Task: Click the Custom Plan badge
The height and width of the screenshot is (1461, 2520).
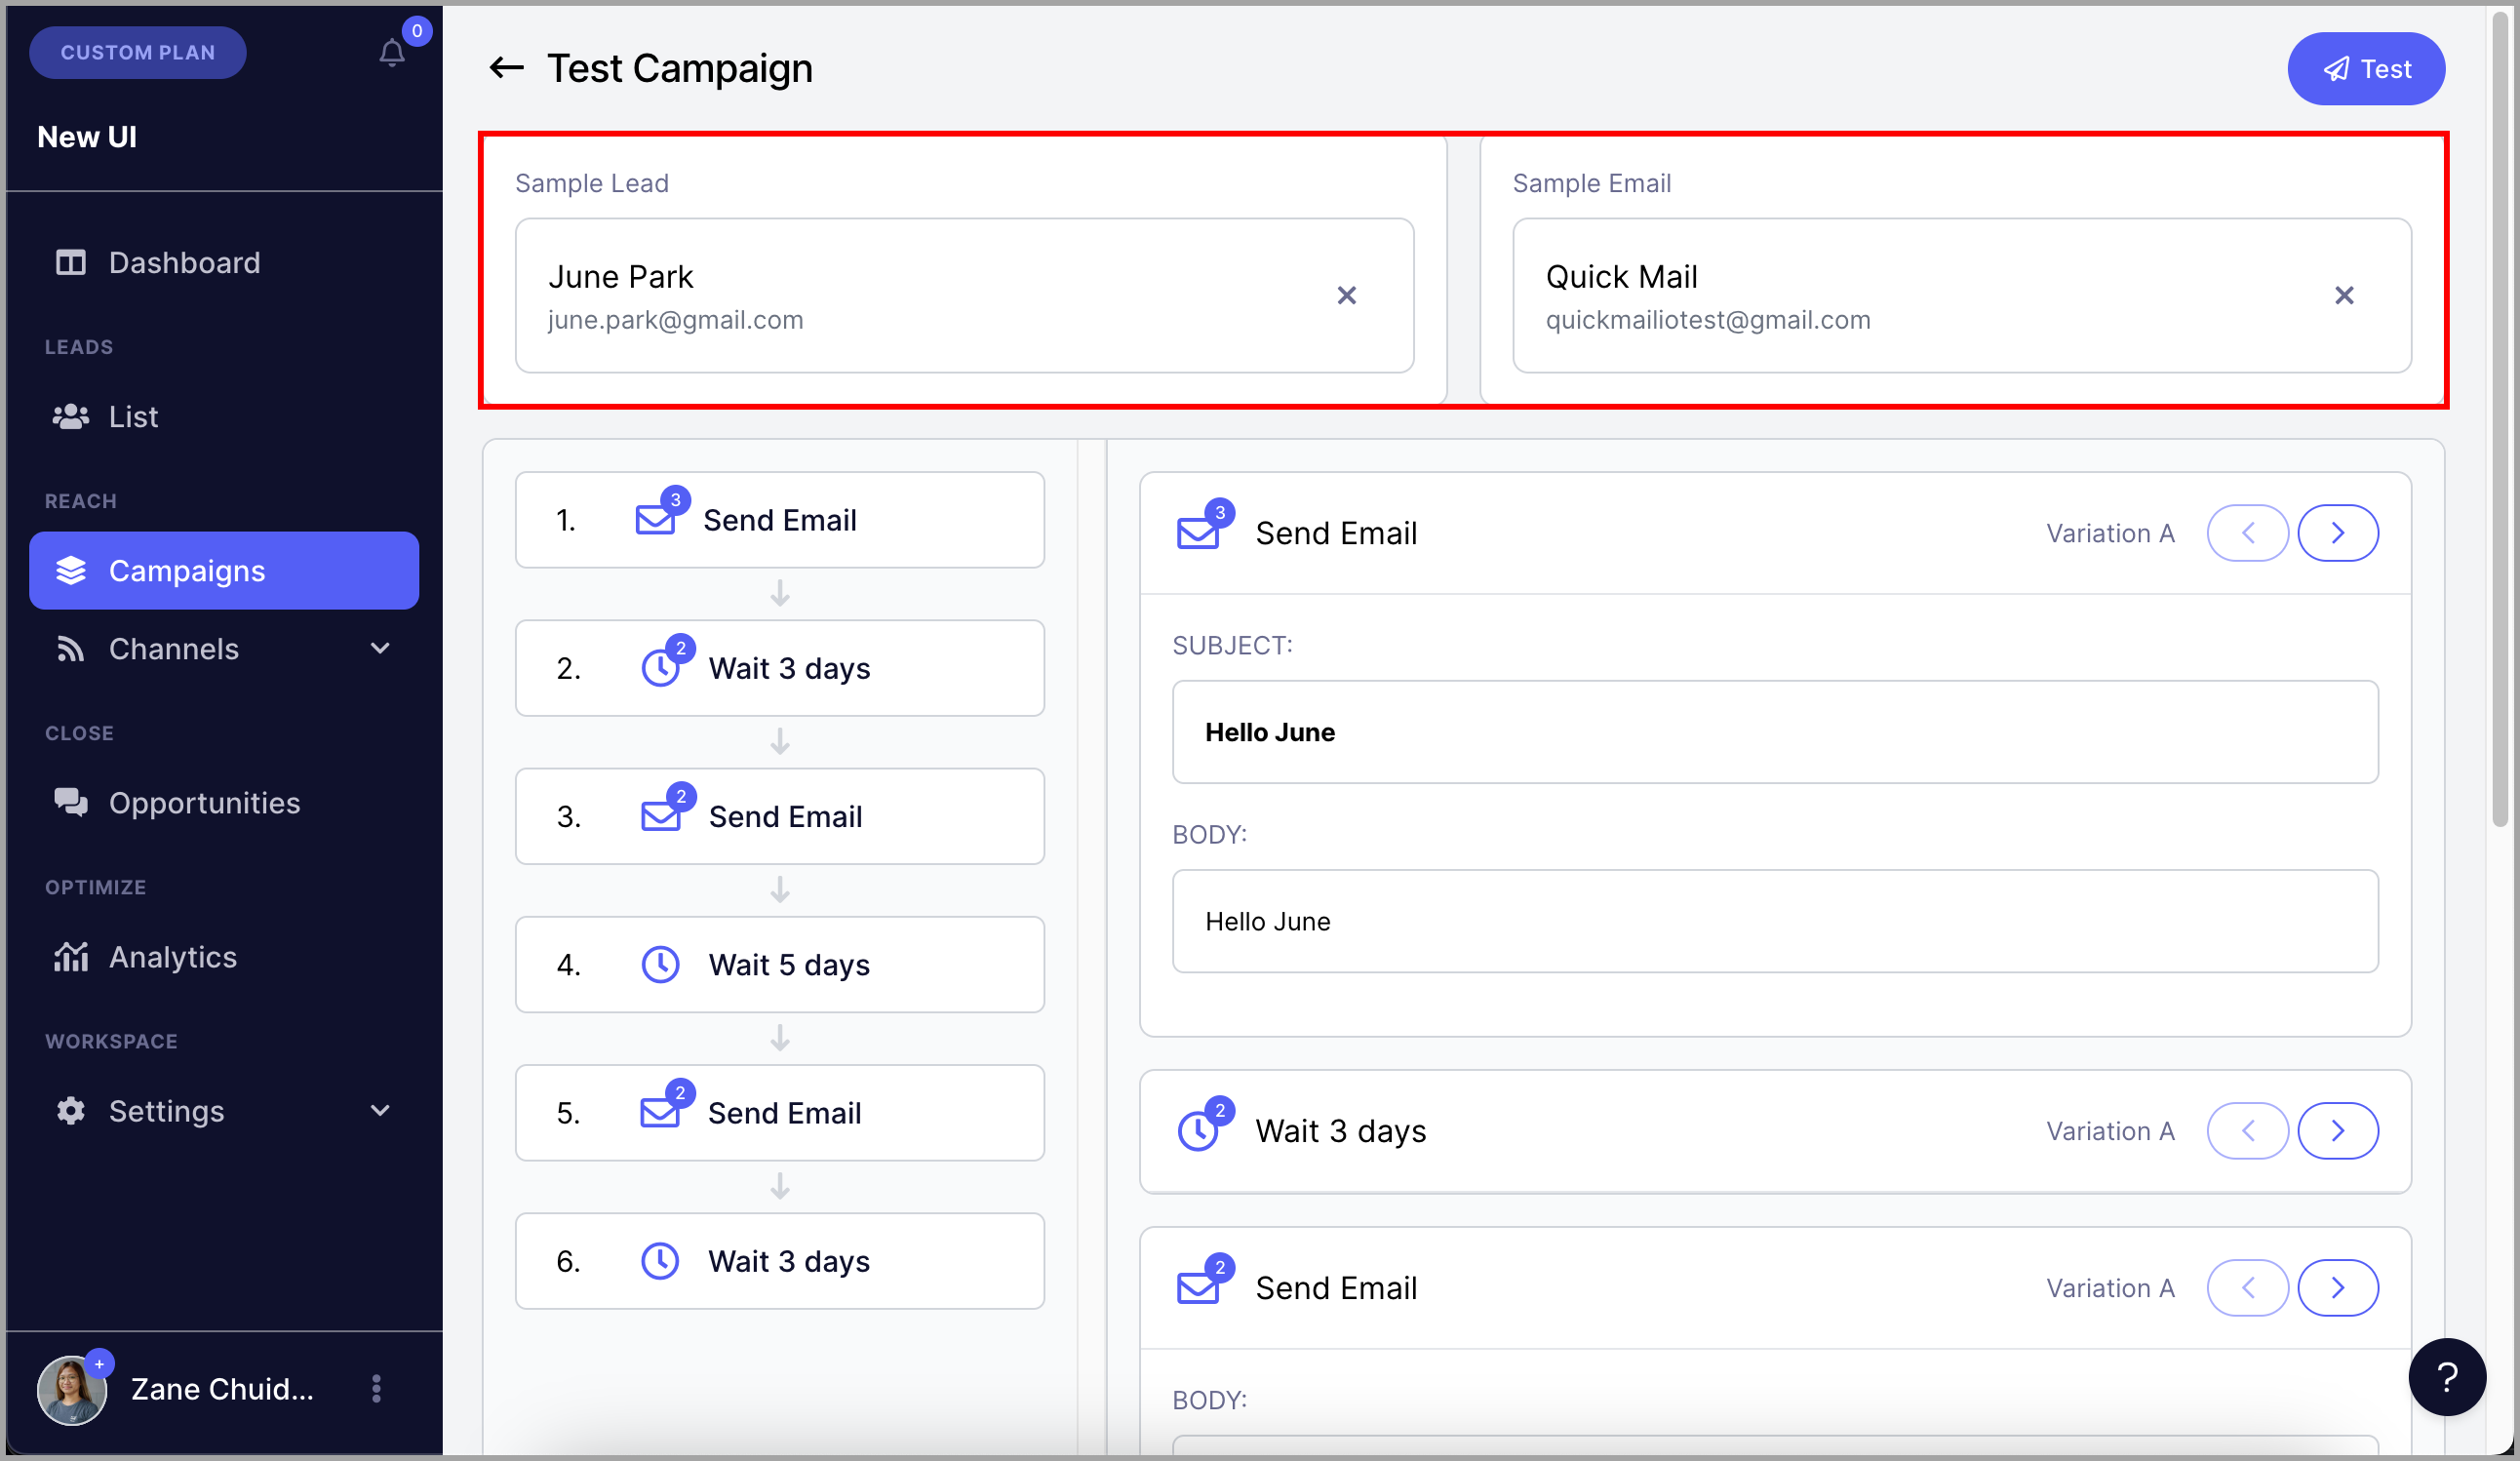Action: pyautogui.click(x=138, y=52)
